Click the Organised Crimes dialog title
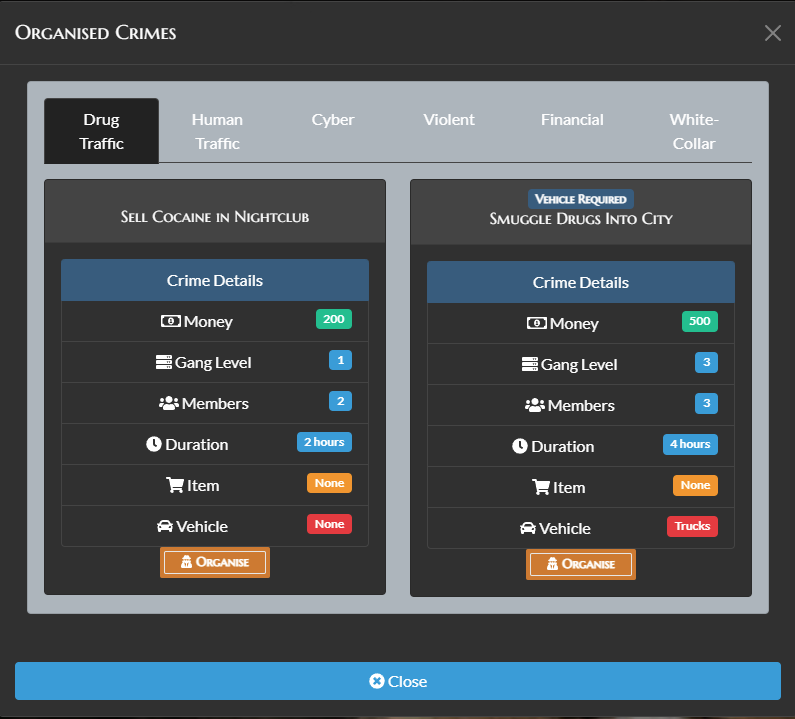Viewport: 795px width, 719px height. 95,33
